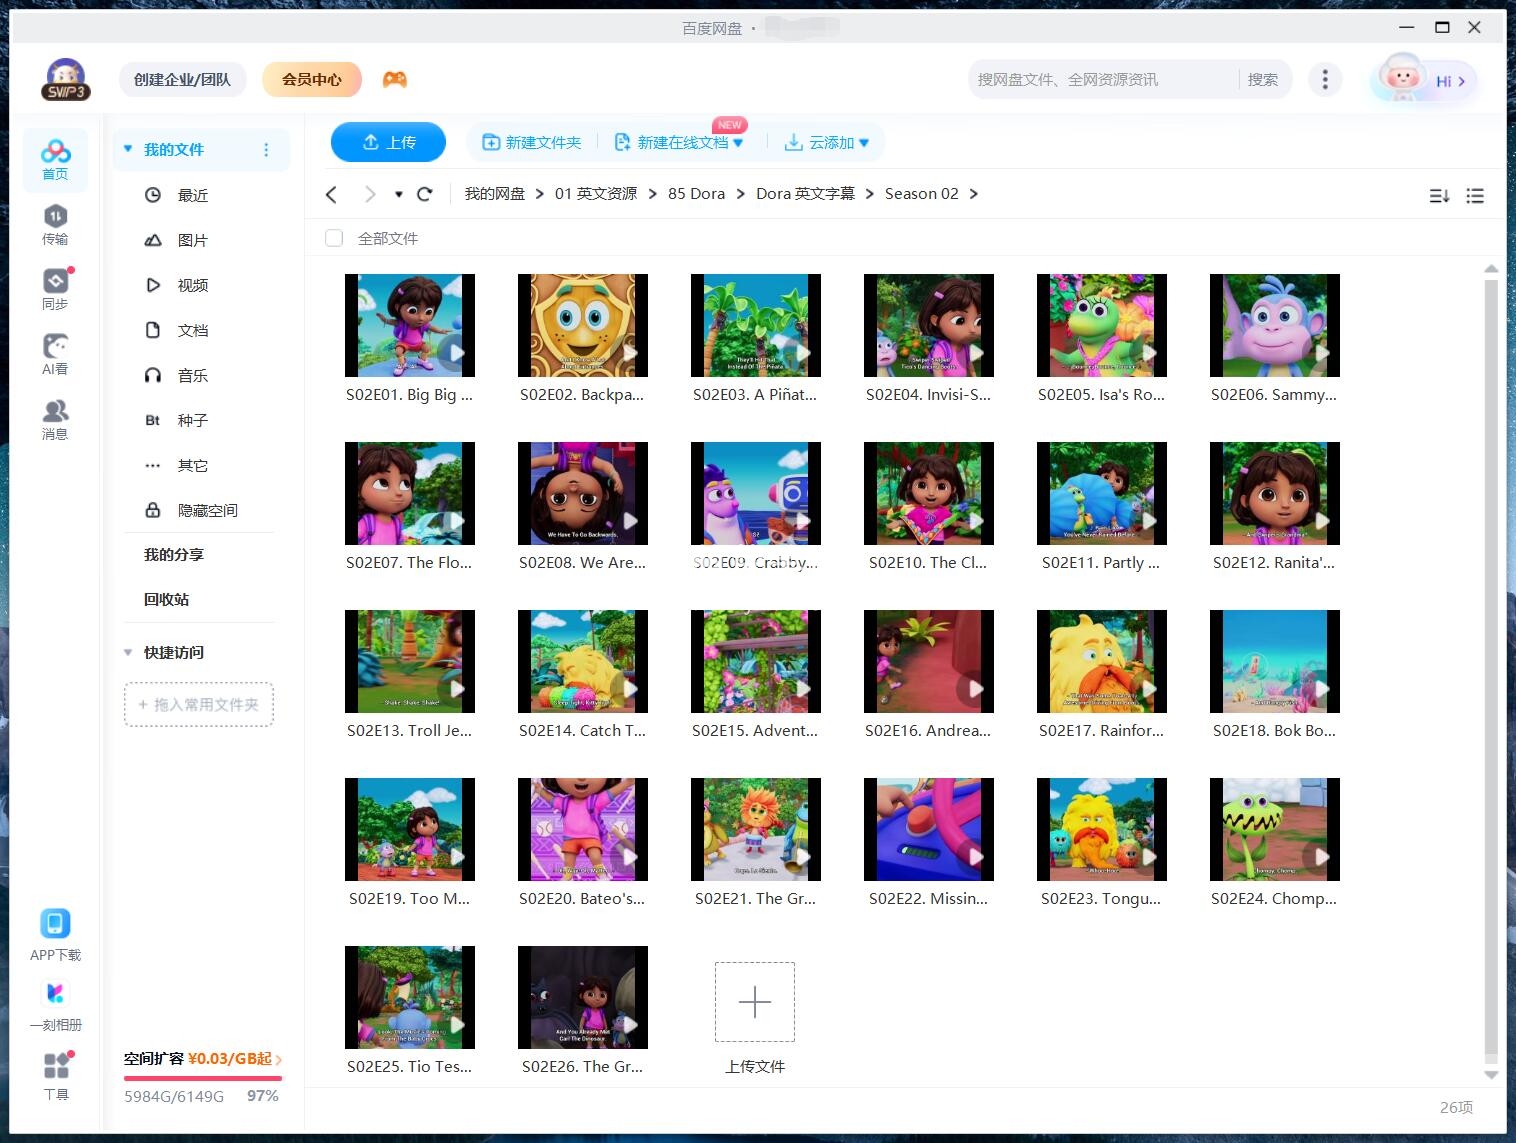Viewport: 1516px width, 1143px height.
Task: Select the thumbnail for S02E09. Crabby
Action: 755,493
